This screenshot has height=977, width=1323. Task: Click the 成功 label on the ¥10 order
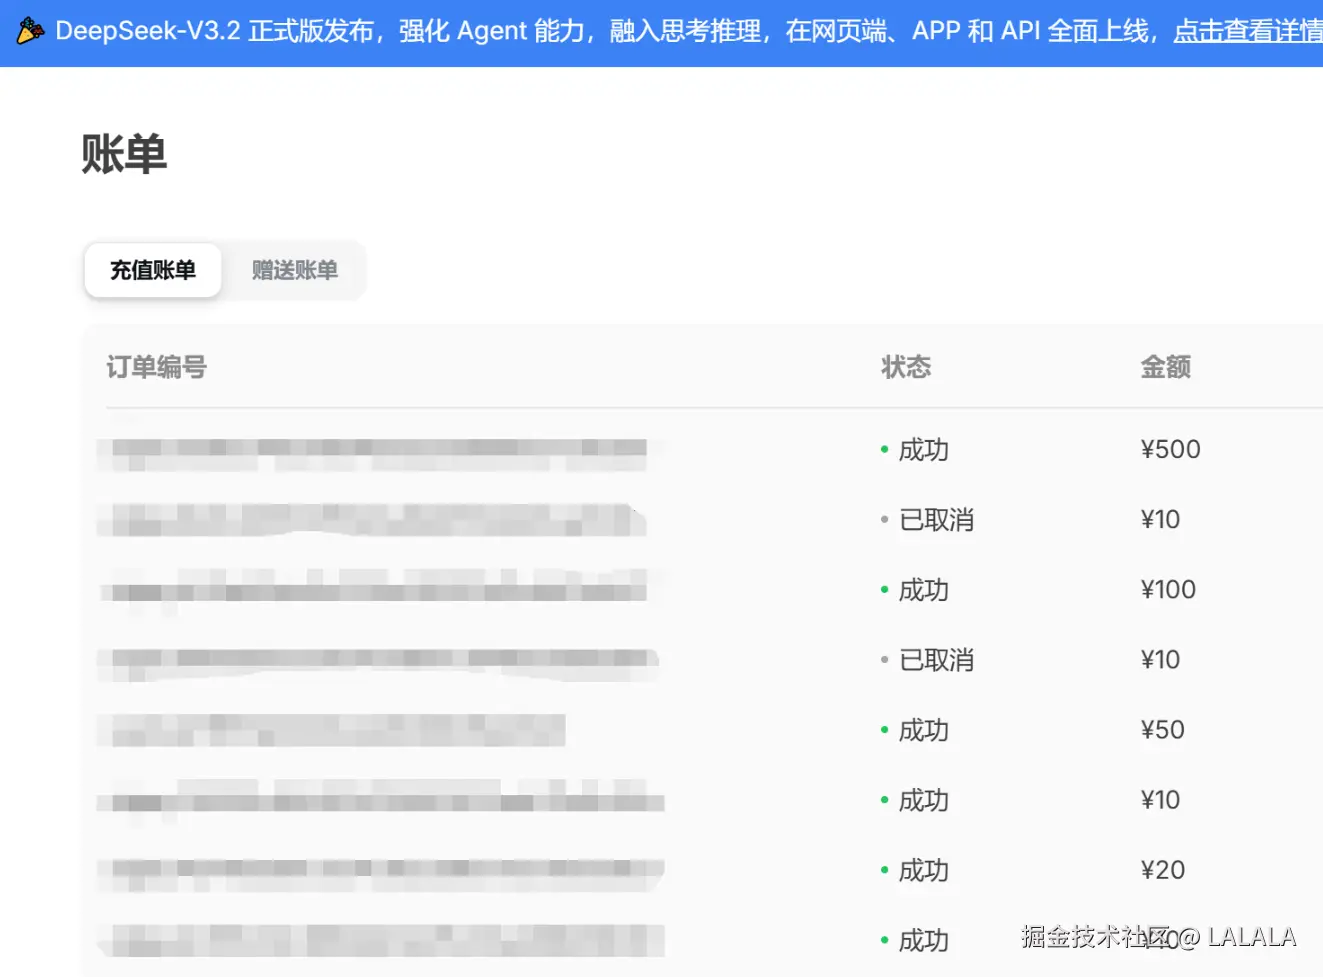coord(923,800)
